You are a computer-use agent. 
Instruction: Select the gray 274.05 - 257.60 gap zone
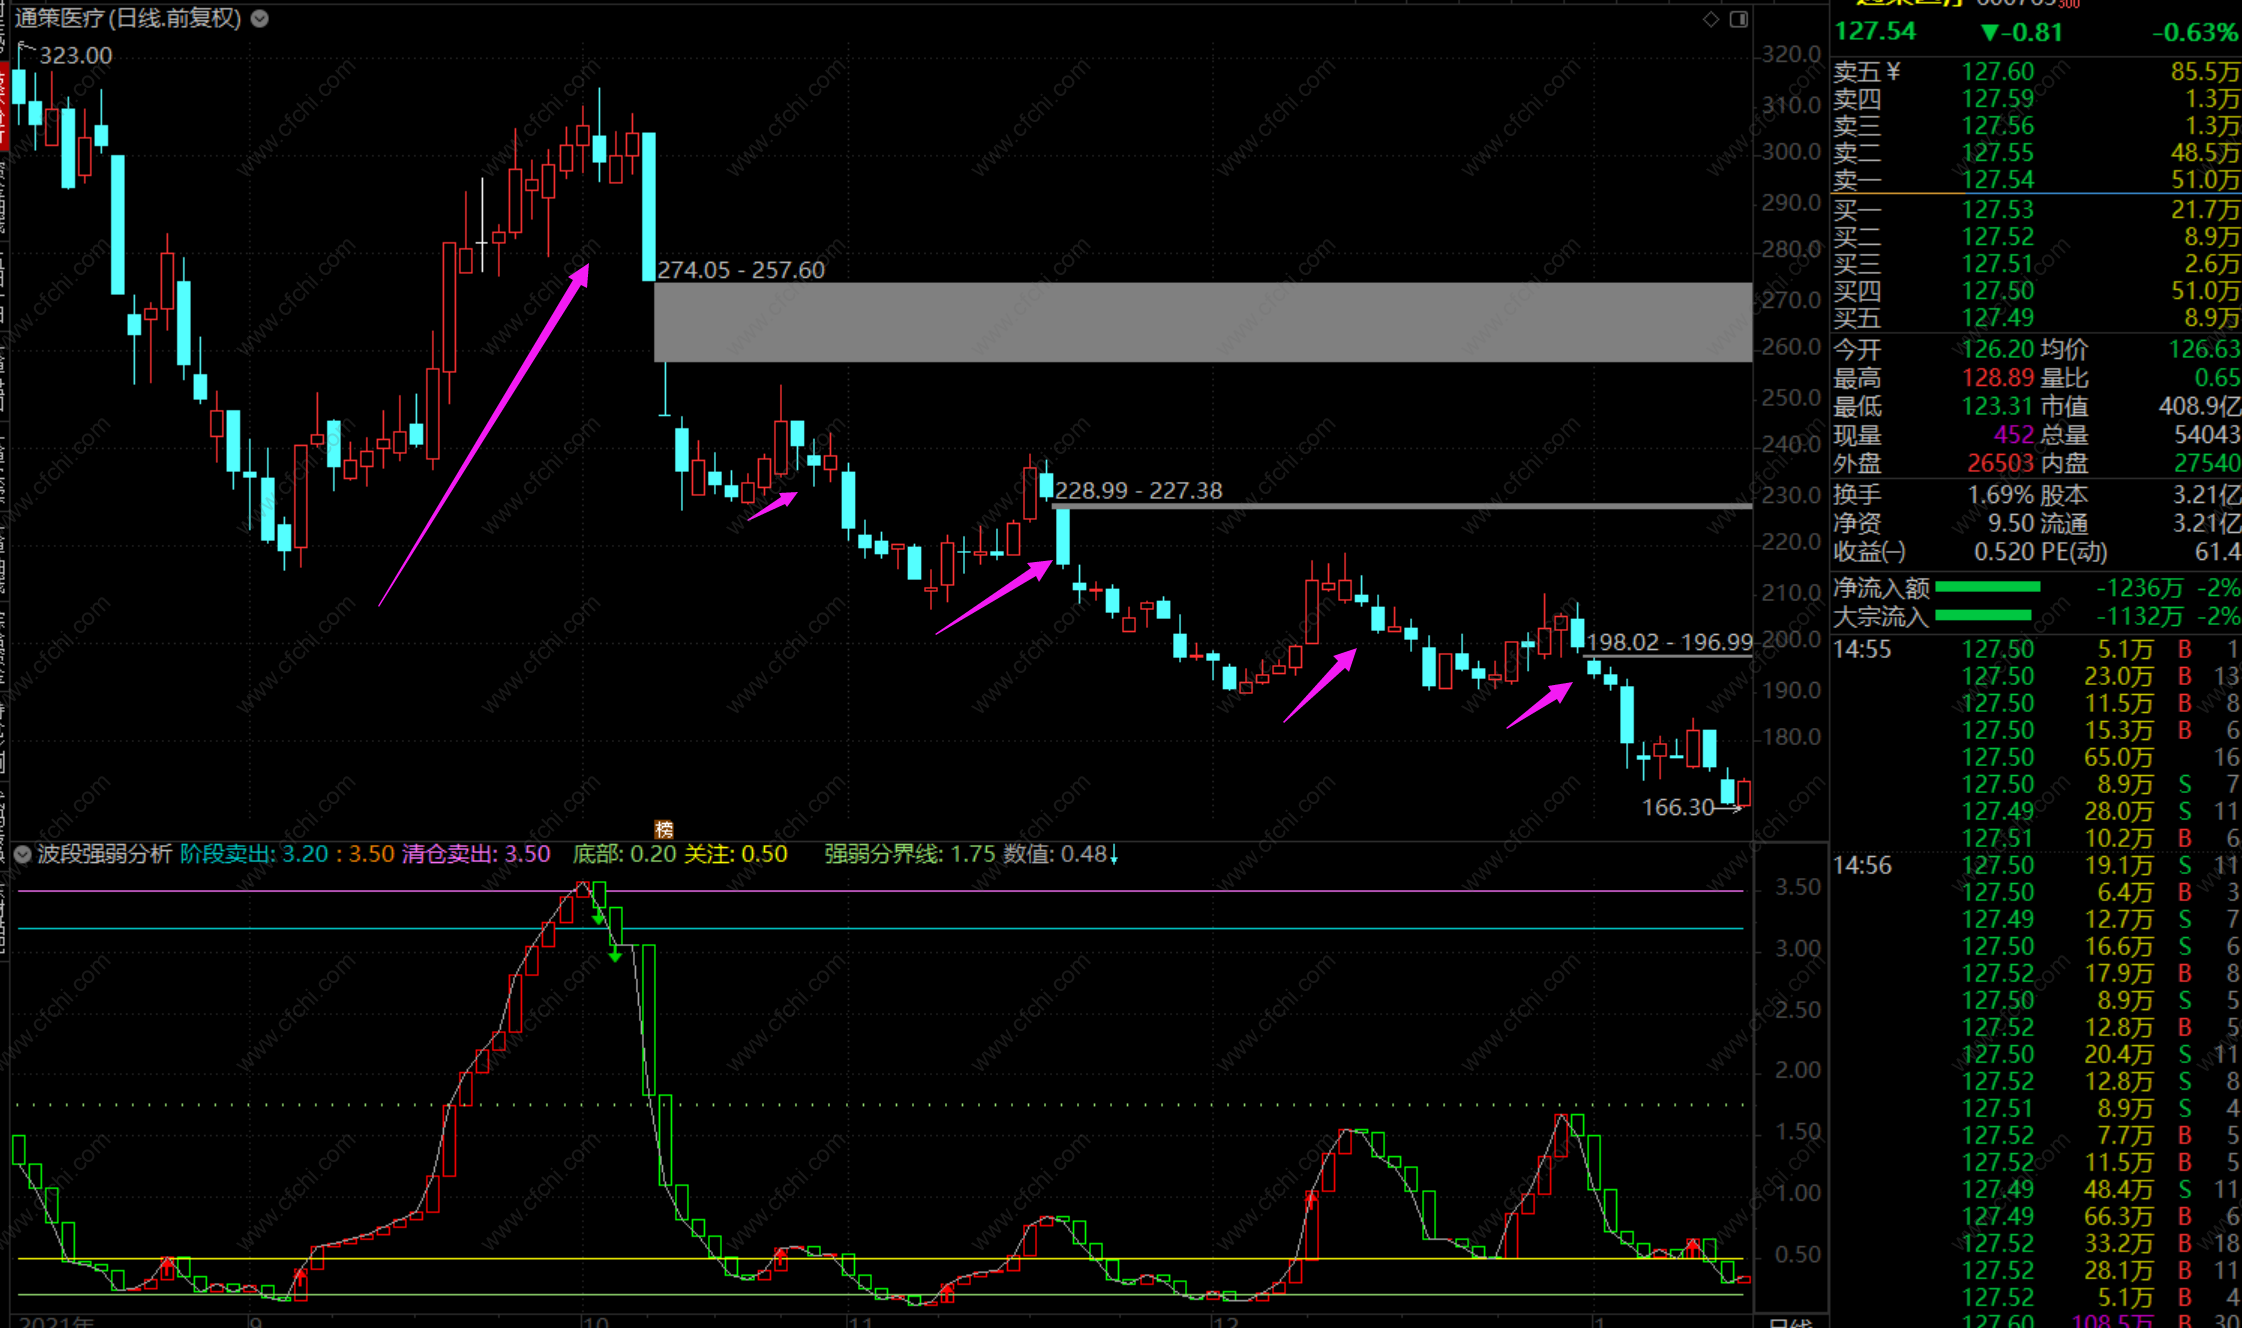click(1200, 322)
